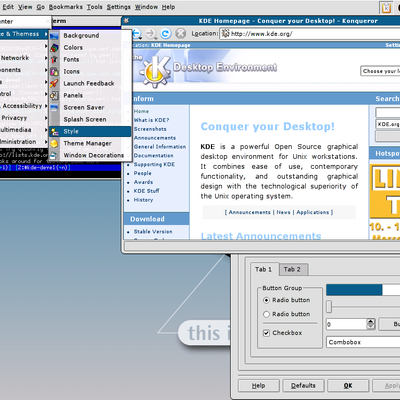Screen dimensions: 400x400
Task: Expand the Accessibility submenu arrow
Action: pyautogui.click(x=46, y=106)
